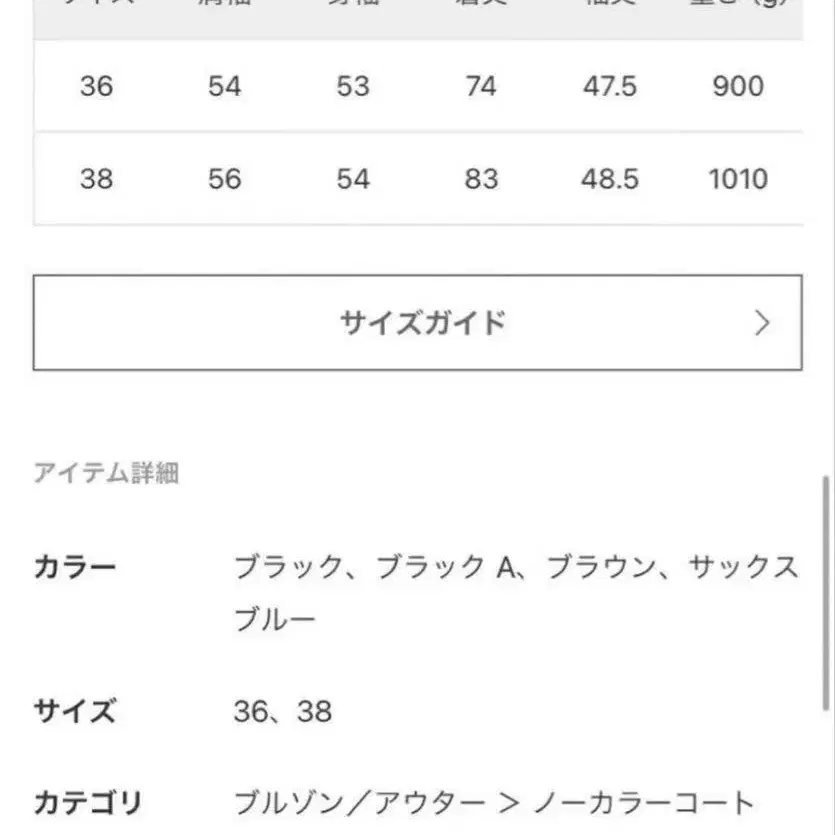Click the ブラック、ブラック A color list text
This screenshot has width=835, height=835.
click(373, 568)
